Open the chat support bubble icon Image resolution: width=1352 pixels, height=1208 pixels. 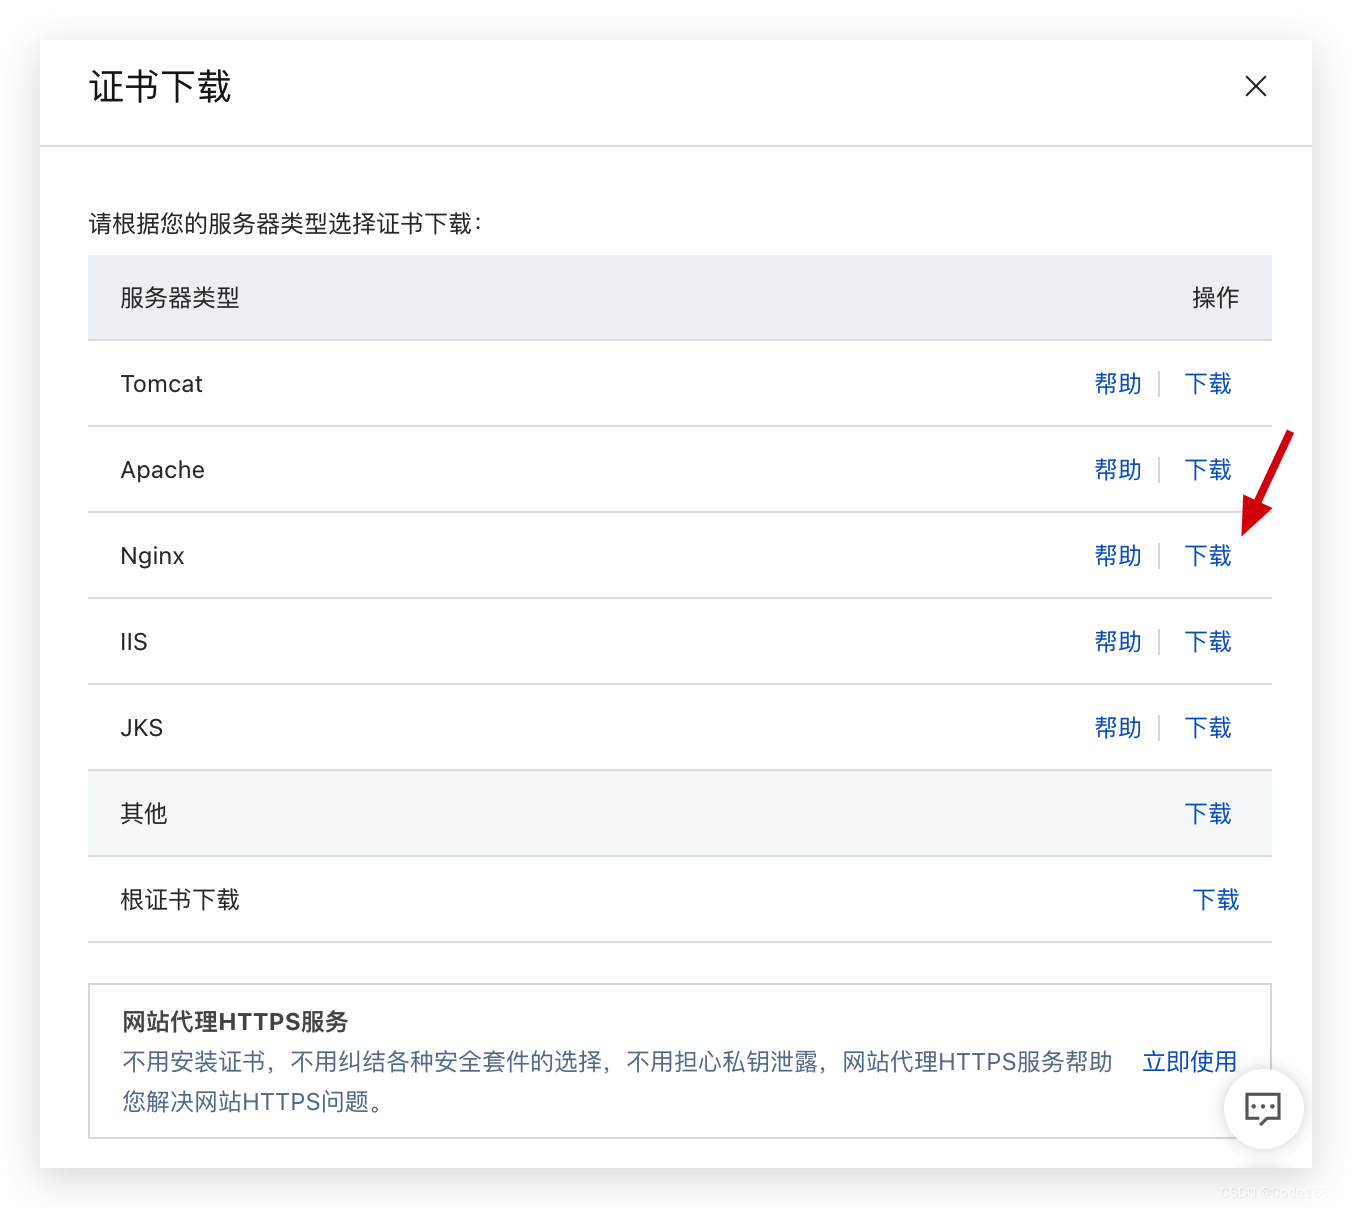point(1263,1109)
